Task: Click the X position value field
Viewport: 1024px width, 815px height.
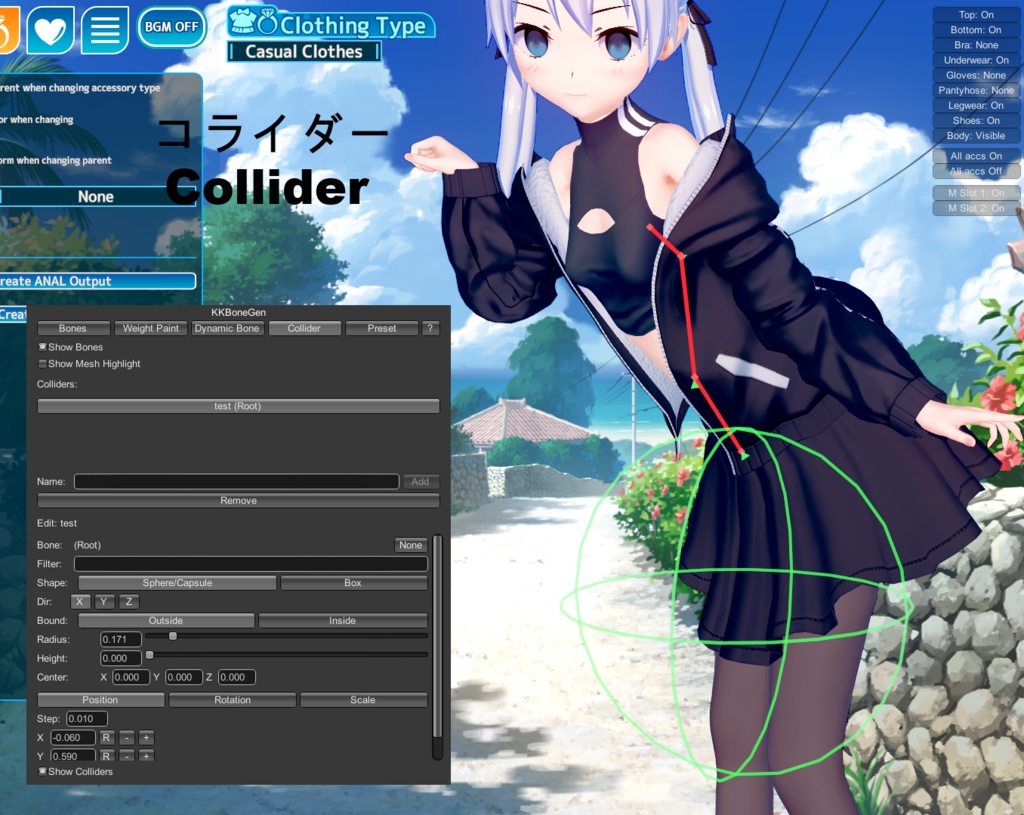Action: 73,738
